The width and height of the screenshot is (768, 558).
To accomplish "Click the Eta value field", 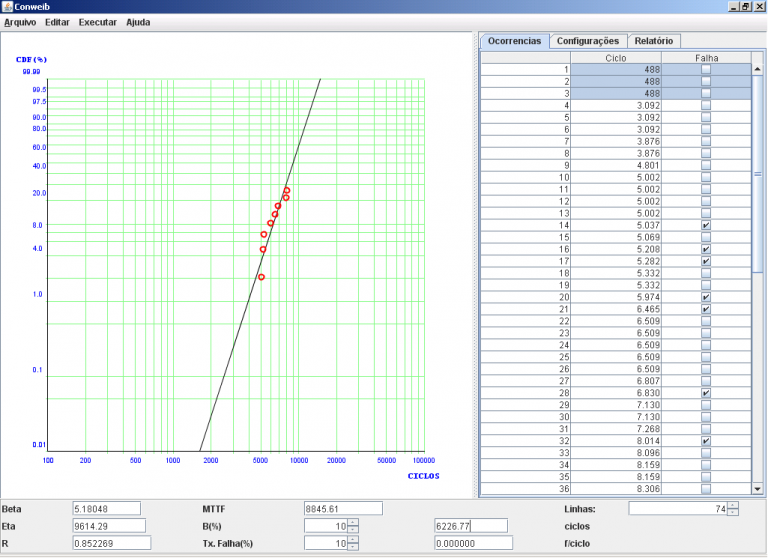I will point(109,525).
